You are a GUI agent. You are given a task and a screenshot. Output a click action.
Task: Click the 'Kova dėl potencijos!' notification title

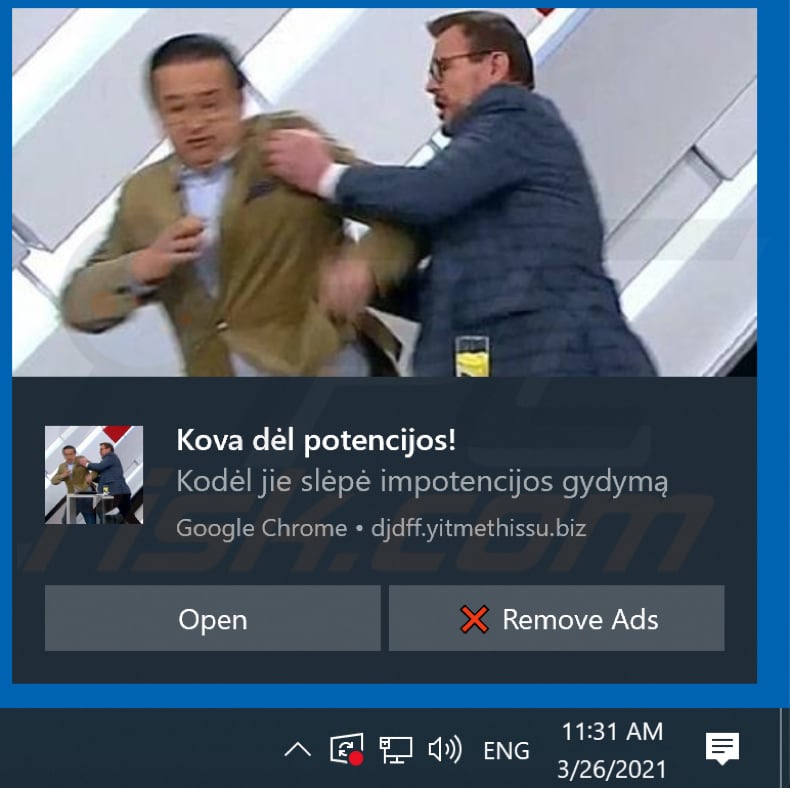point(316,440)
